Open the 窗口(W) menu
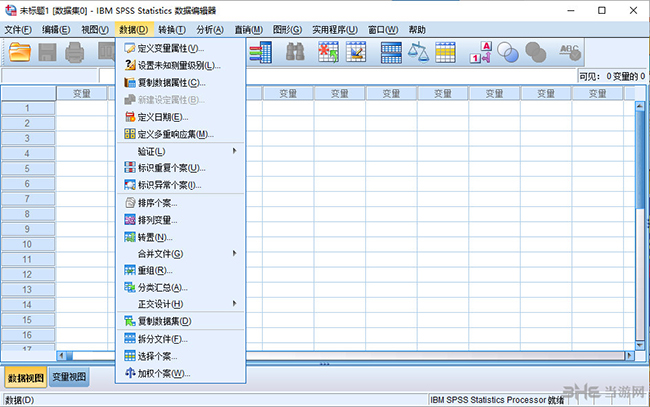The height and width of the screenshot is (407, 650). pyautogui.click(x=383, y=30)
